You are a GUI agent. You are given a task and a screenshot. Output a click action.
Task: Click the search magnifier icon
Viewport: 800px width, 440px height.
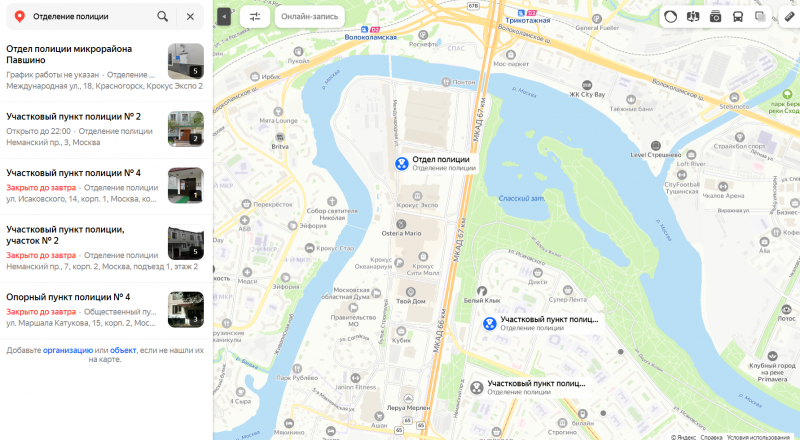162,16
